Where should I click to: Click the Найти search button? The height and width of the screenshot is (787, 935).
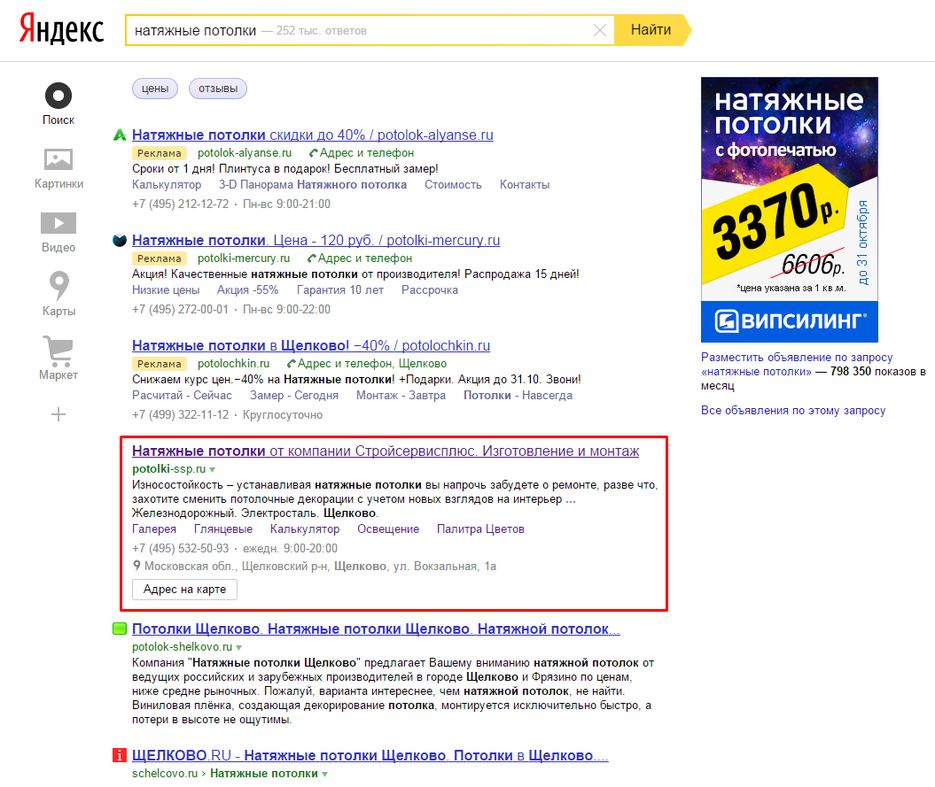pos(652,30)
